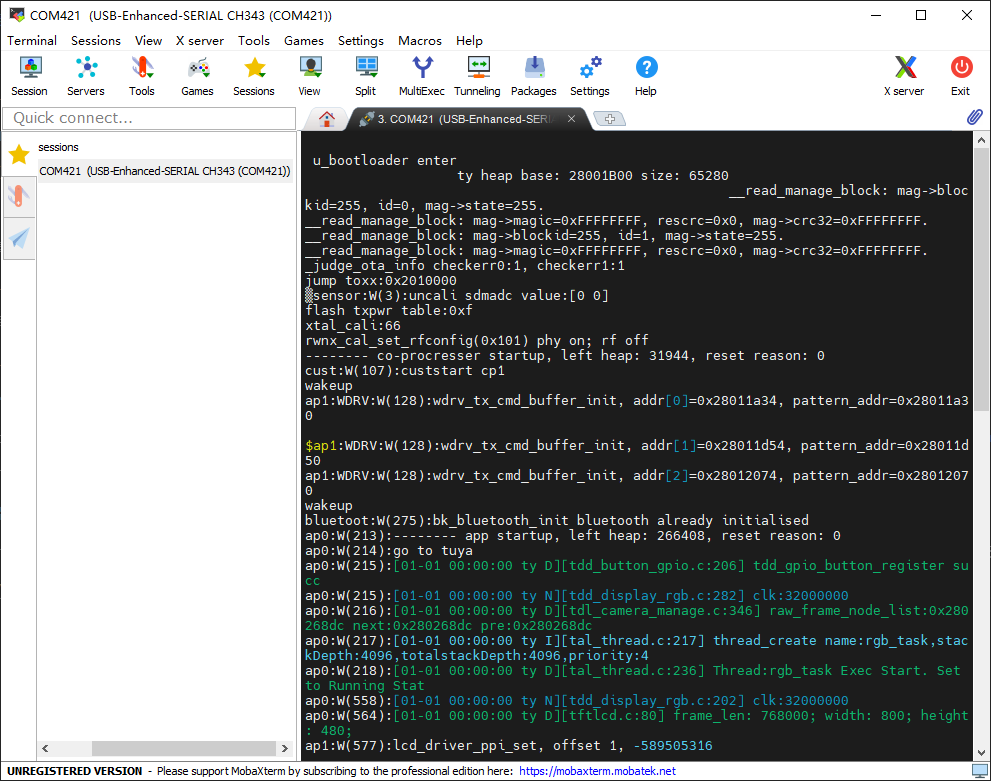Open the mobaxterm.mobatek.net link

click(x=597, y=771)
